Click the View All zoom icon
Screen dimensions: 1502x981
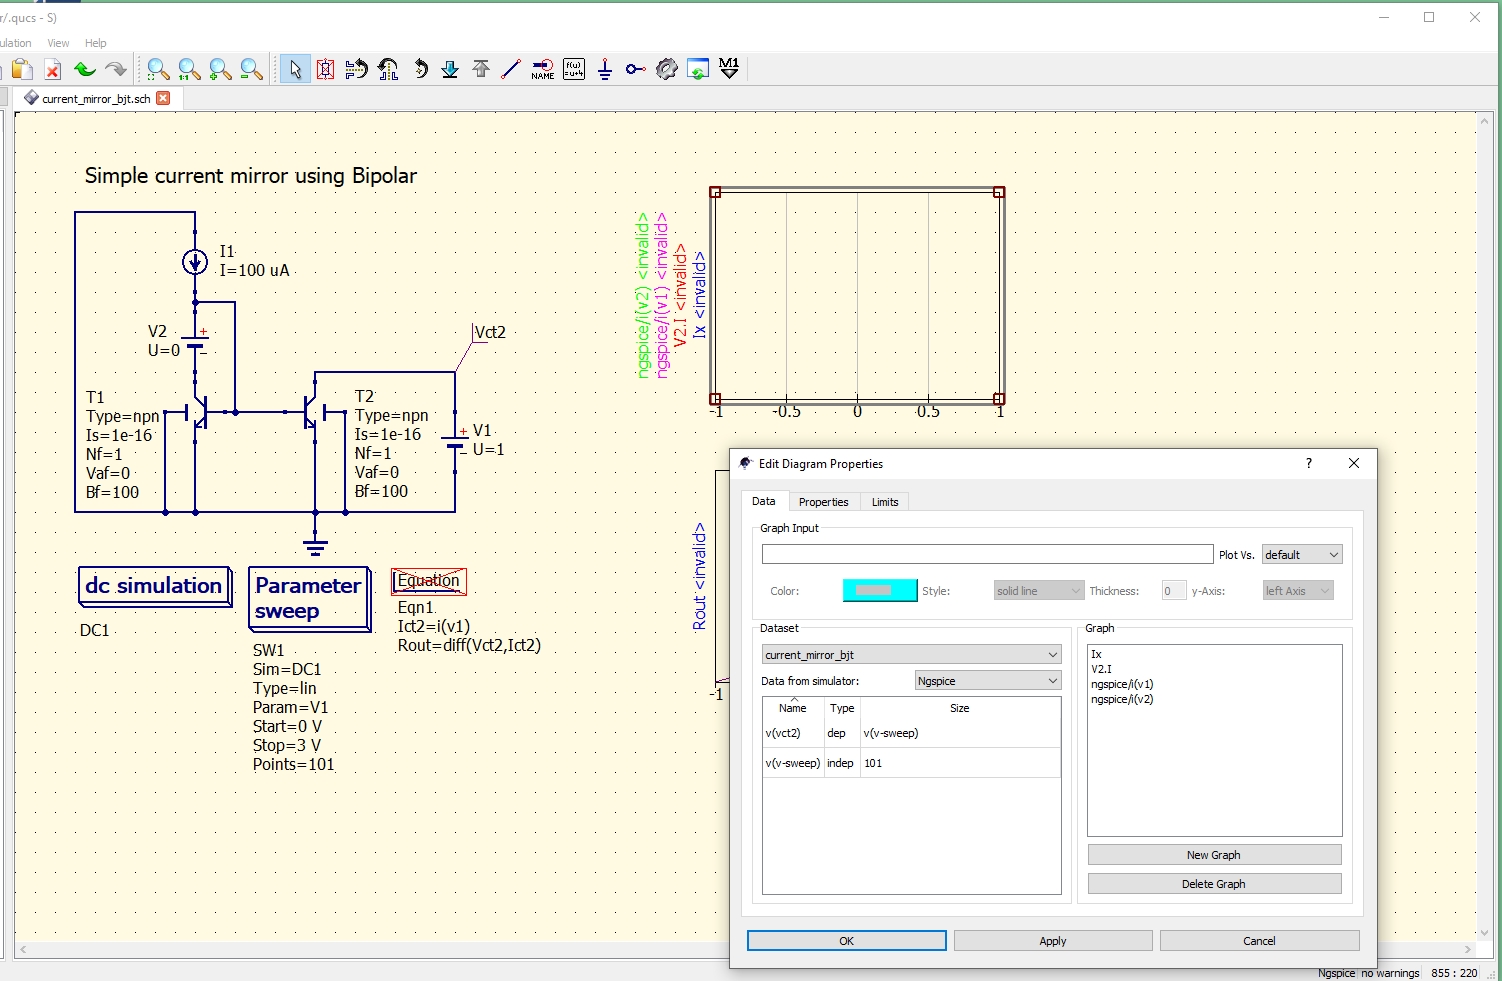(x=158, y=69)
